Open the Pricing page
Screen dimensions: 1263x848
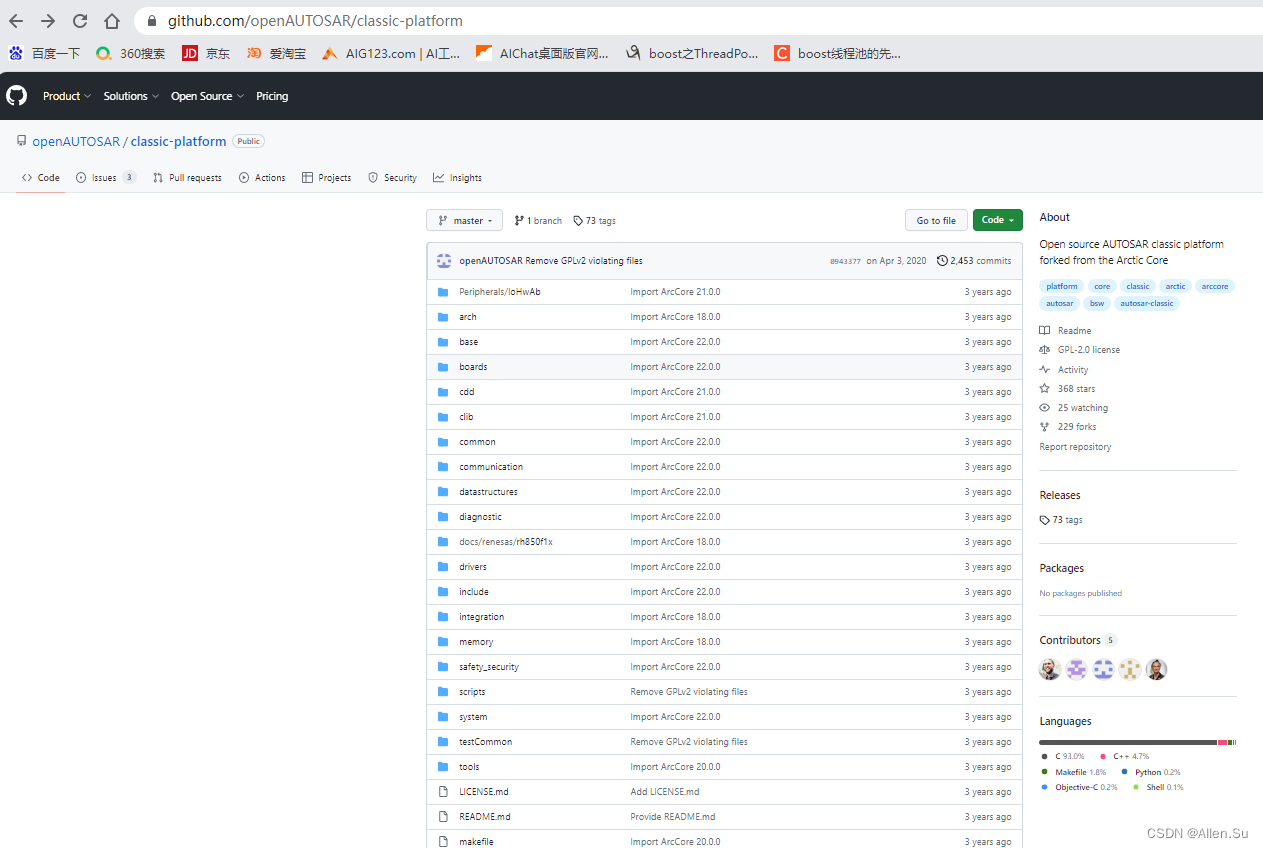tap(272, 96)
